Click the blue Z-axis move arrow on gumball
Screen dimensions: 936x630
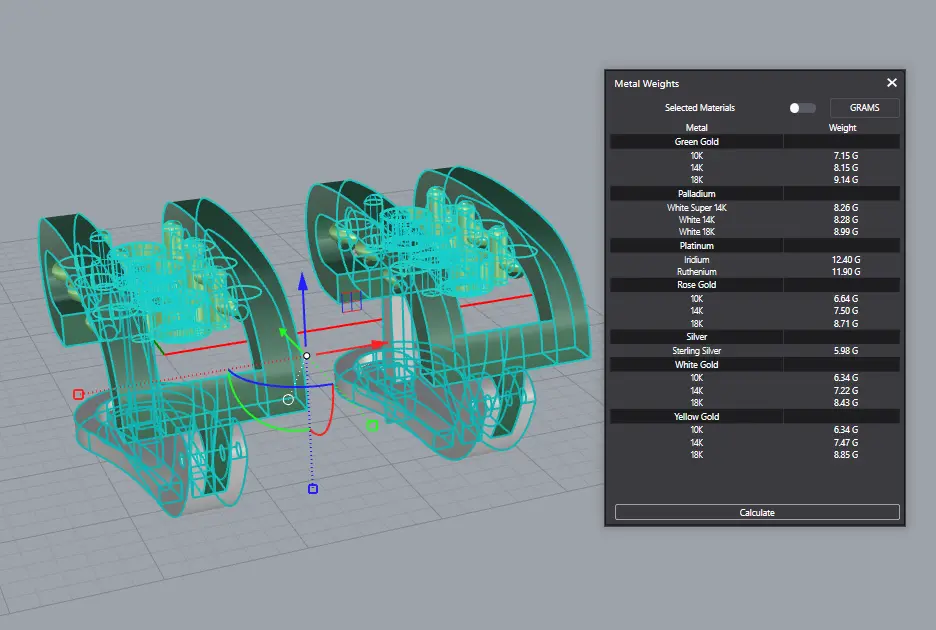click(303, 285)
